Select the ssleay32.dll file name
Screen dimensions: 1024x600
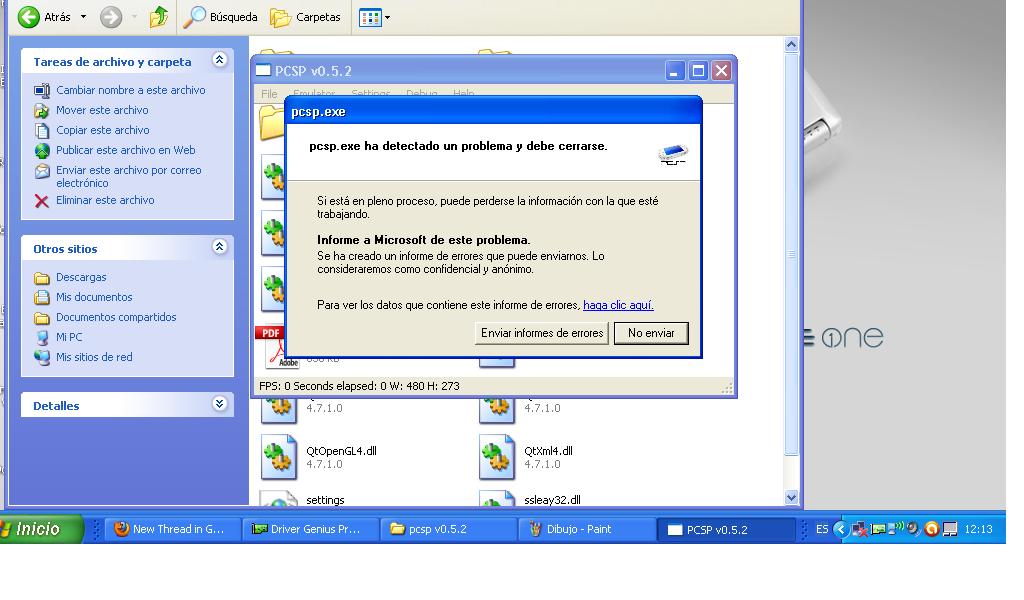(x=552, y=500)
